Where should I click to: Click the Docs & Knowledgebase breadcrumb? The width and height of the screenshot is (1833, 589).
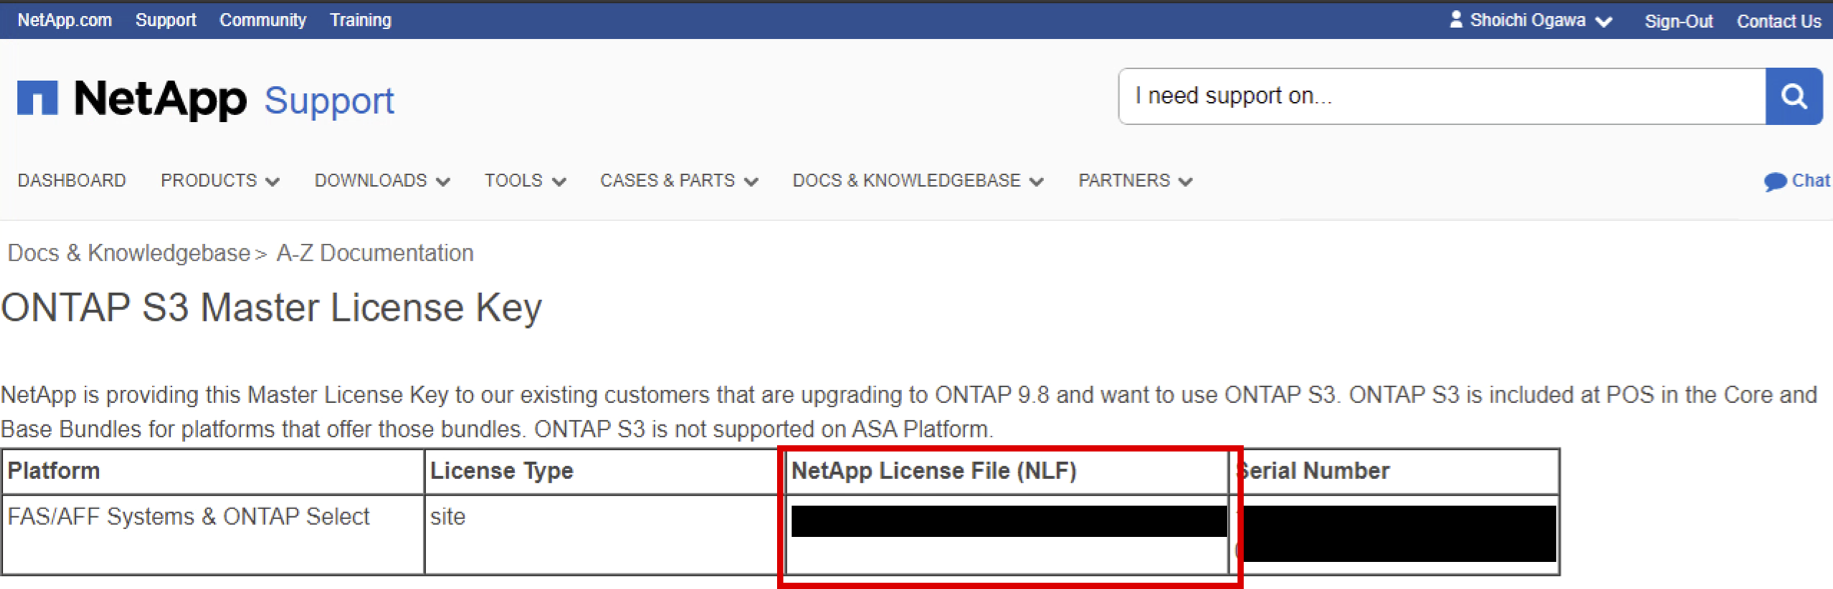coord(129,253)
